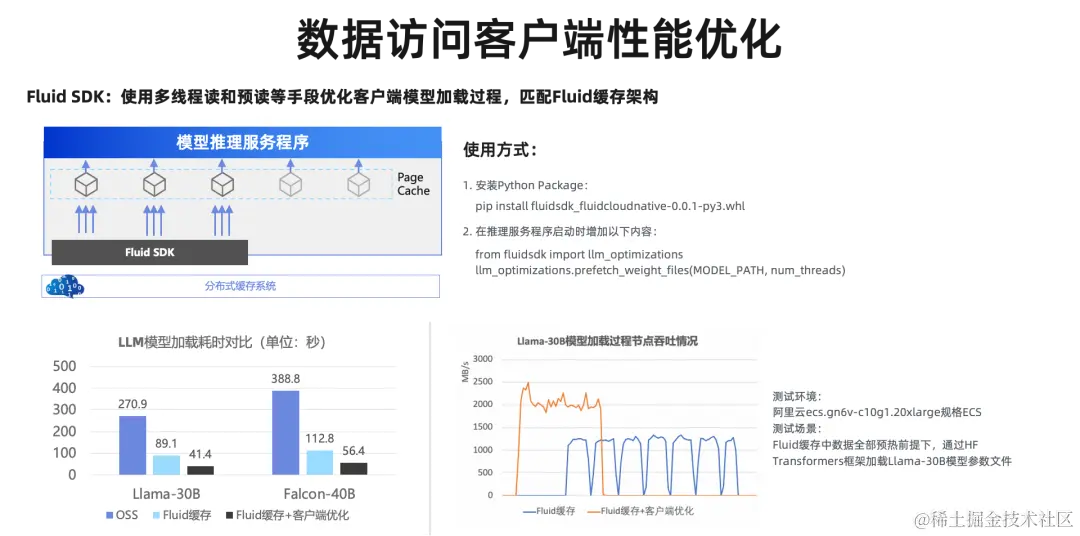The image size is (1080, 536).
Task: Click the 200 tick on bar chart axis
Action: point(64,431)
